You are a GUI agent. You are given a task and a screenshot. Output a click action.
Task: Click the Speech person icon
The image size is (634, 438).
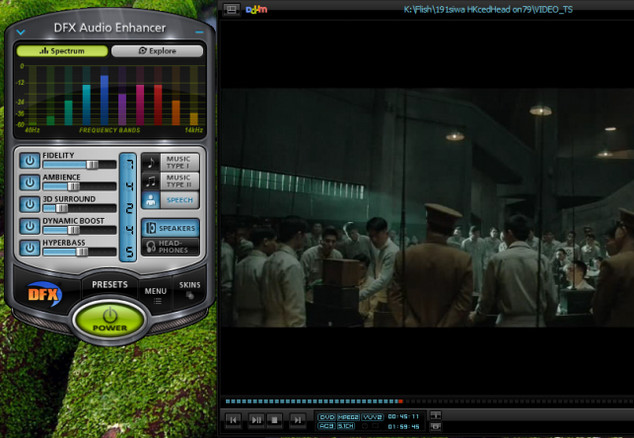click(x=151, y=200)
